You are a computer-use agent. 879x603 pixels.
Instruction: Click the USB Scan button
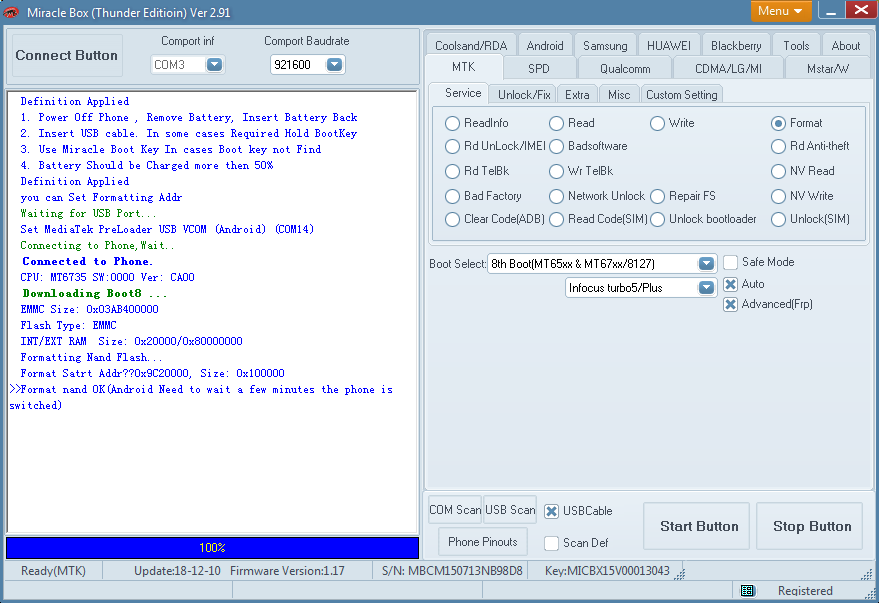tap(510, 509)
